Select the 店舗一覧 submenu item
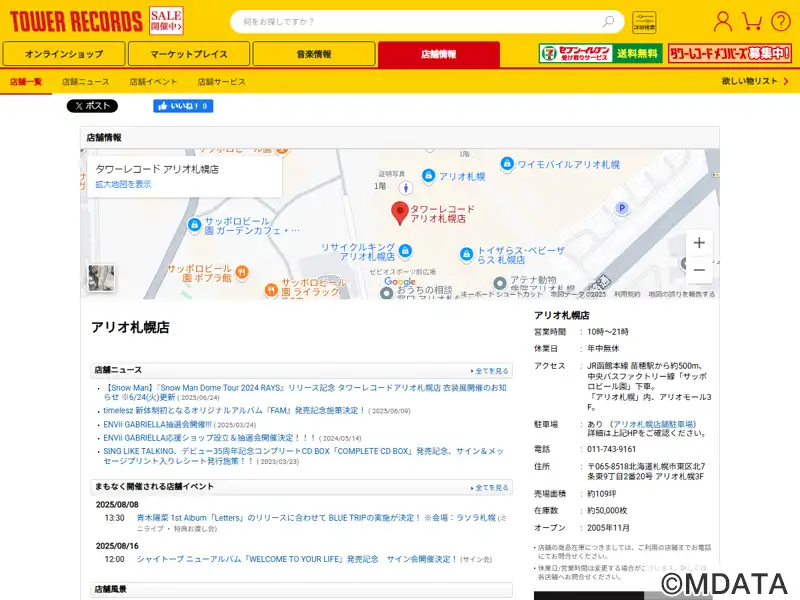800x600 pixels. pyautogui.click(x=26, y=82)
